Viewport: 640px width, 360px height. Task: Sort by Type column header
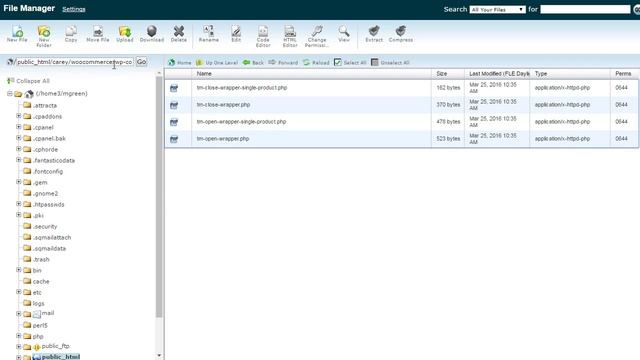[x=541, y=73]
